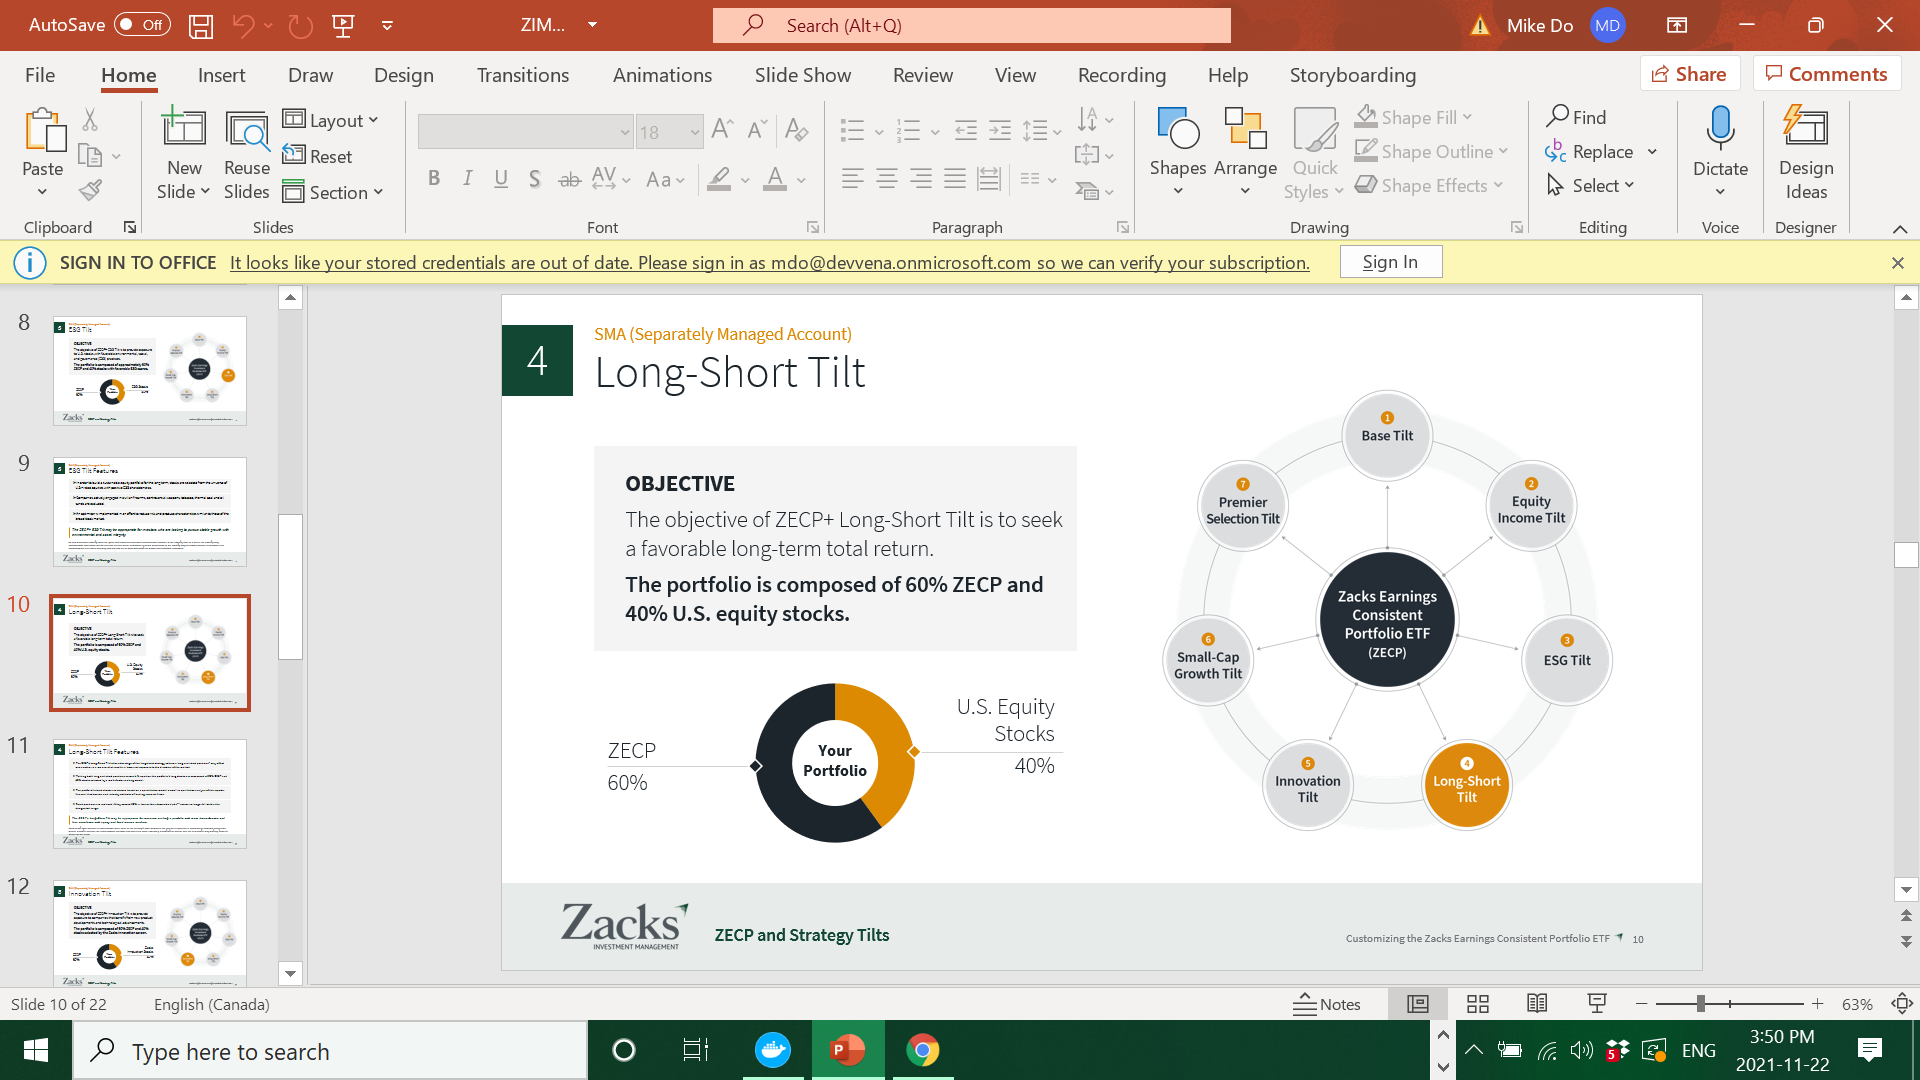Click the Sign In button

pyautogui.click(x=1390, y=262)
